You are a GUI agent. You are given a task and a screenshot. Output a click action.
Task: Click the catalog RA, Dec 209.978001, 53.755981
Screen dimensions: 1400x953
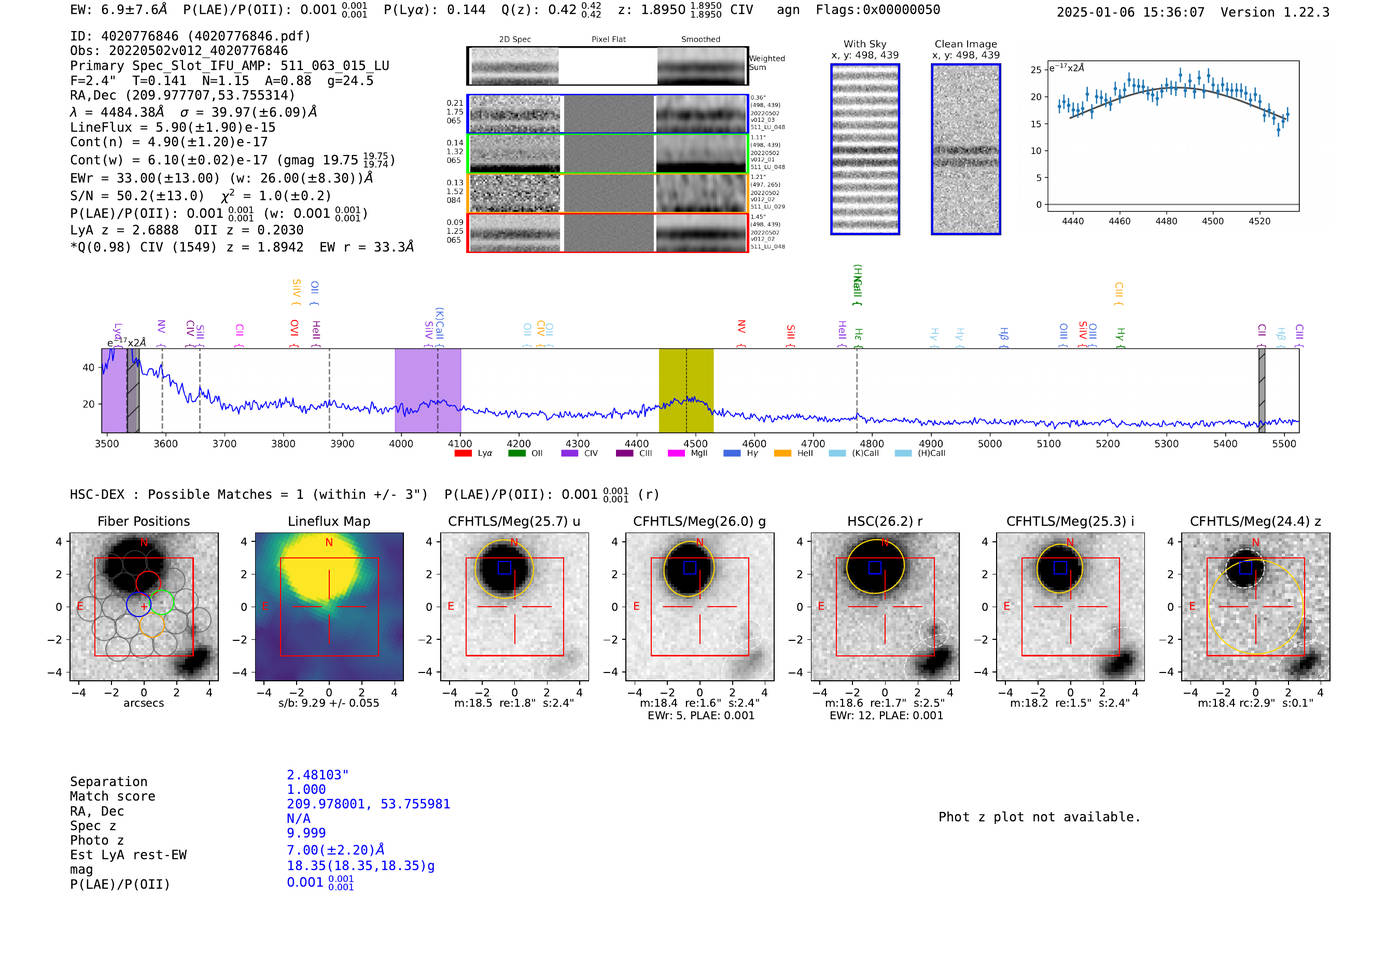pos(369,804)
